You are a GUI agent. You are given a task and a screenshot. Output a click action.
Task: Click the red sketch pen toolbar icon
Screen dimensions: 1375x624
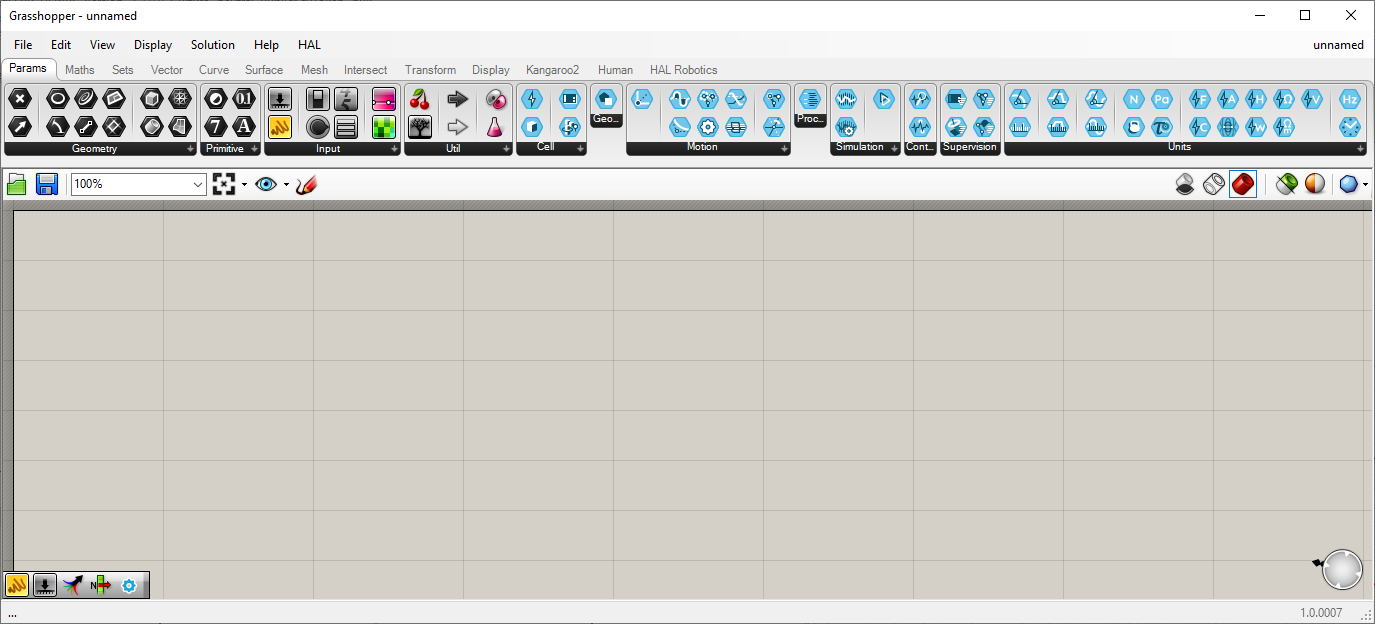tap(306, 184)
